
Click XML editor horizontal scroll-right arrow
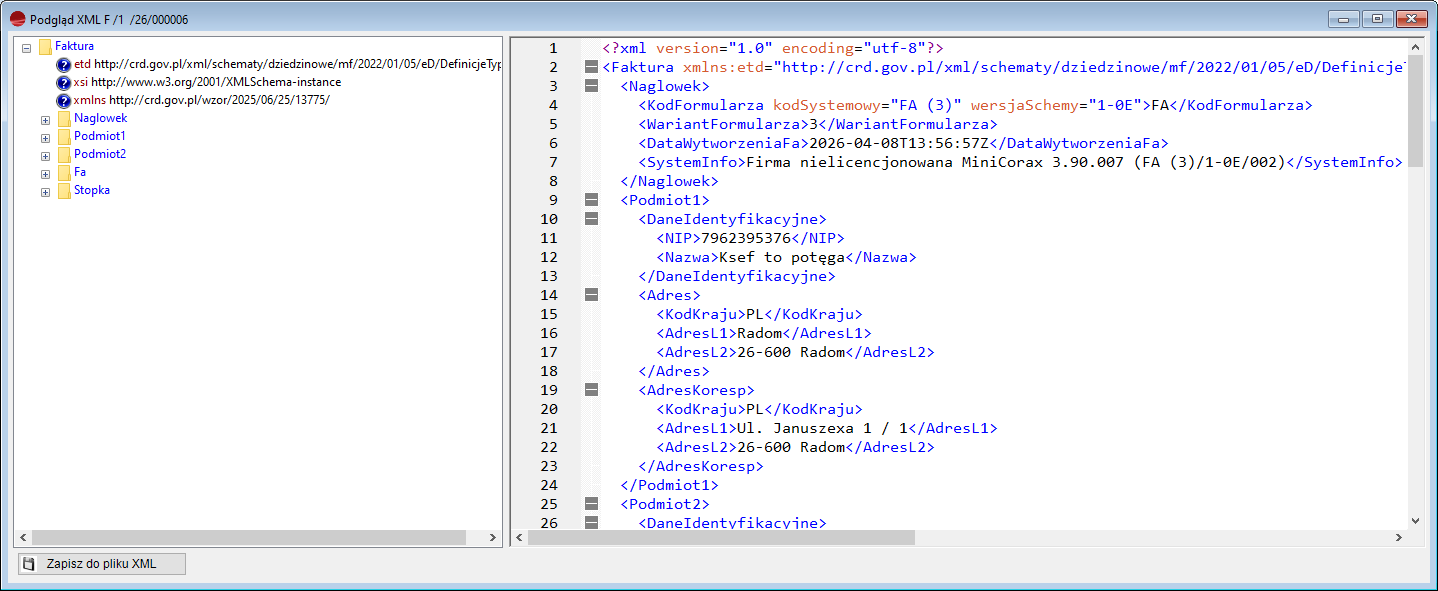click(1397, 538)
